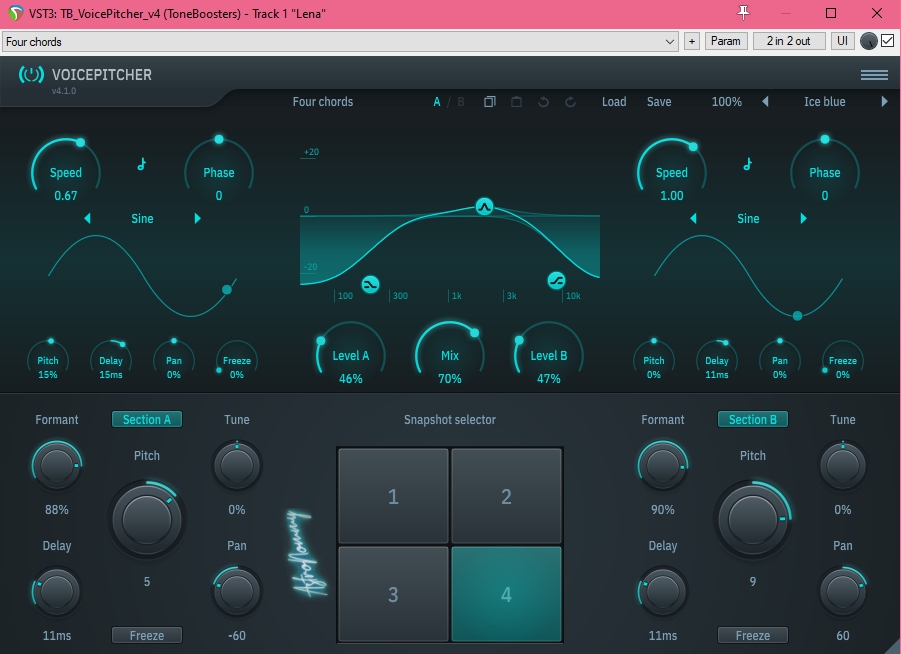Click the Param button
901x654 pixels.
tap(726, 41)
